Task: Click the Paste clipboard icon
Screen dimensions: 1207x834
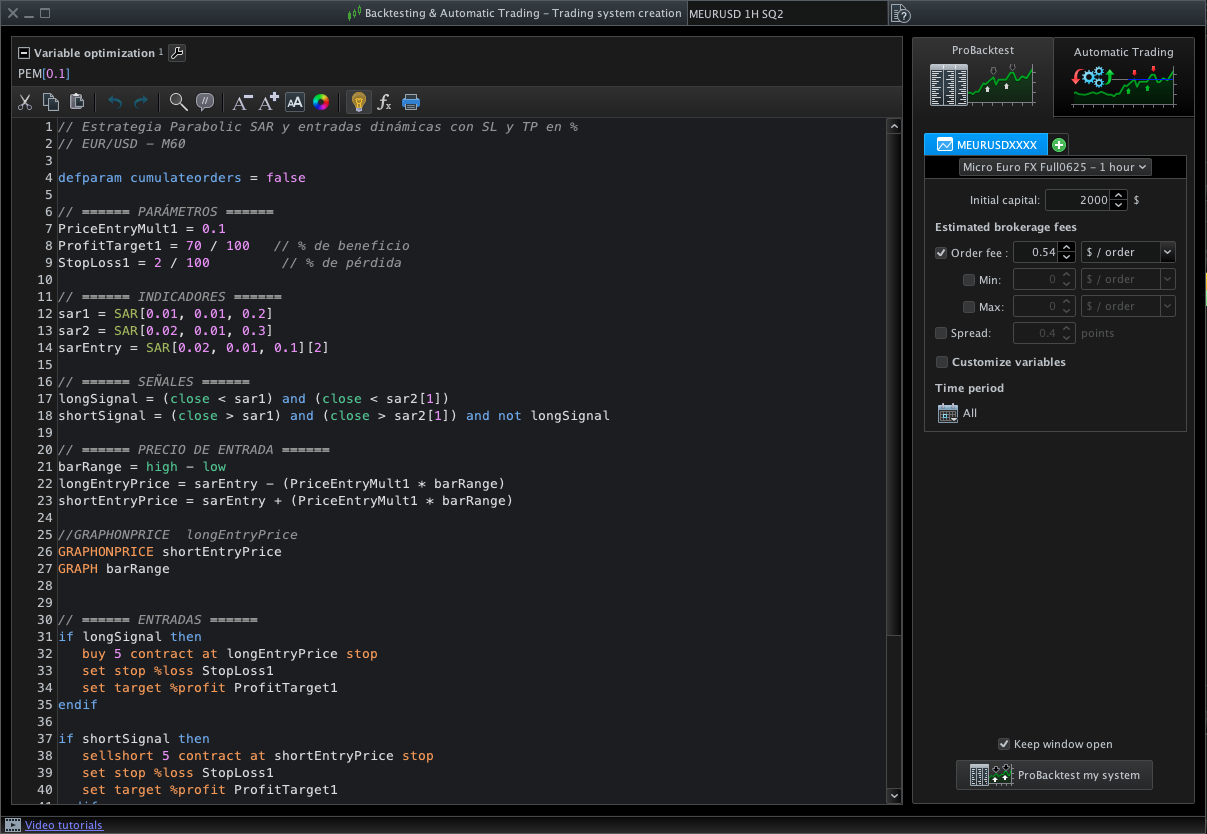Action: (77, 102)
